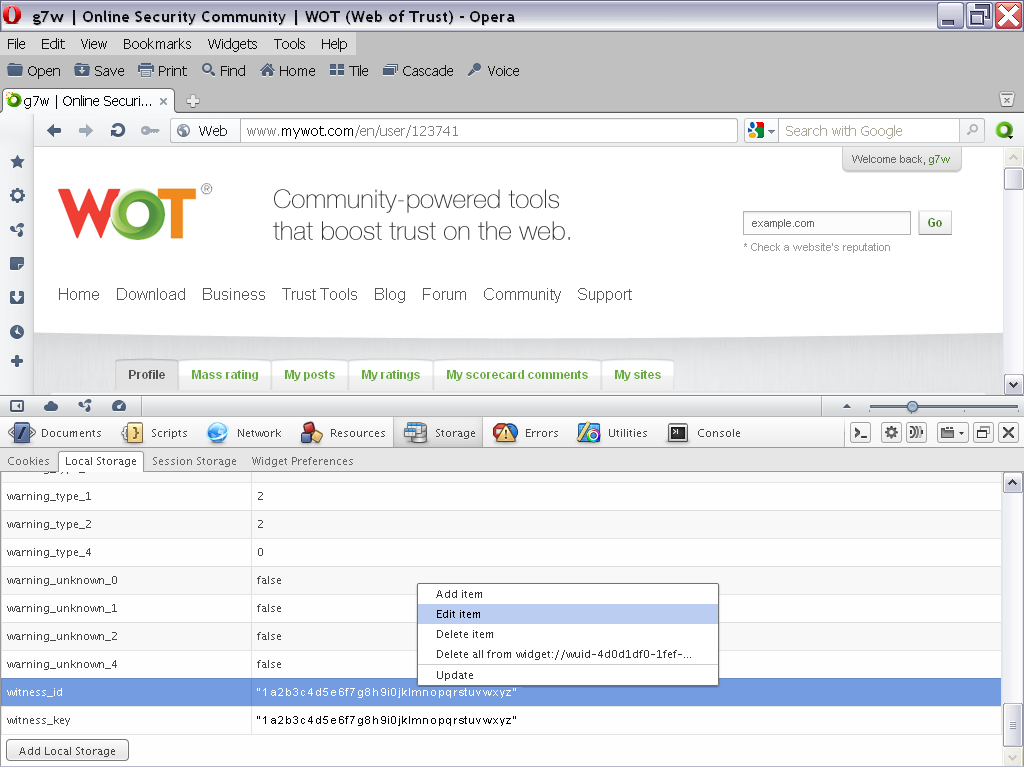
Task: Click the Opera Turbo gauge icon
Action: [119, 406]
